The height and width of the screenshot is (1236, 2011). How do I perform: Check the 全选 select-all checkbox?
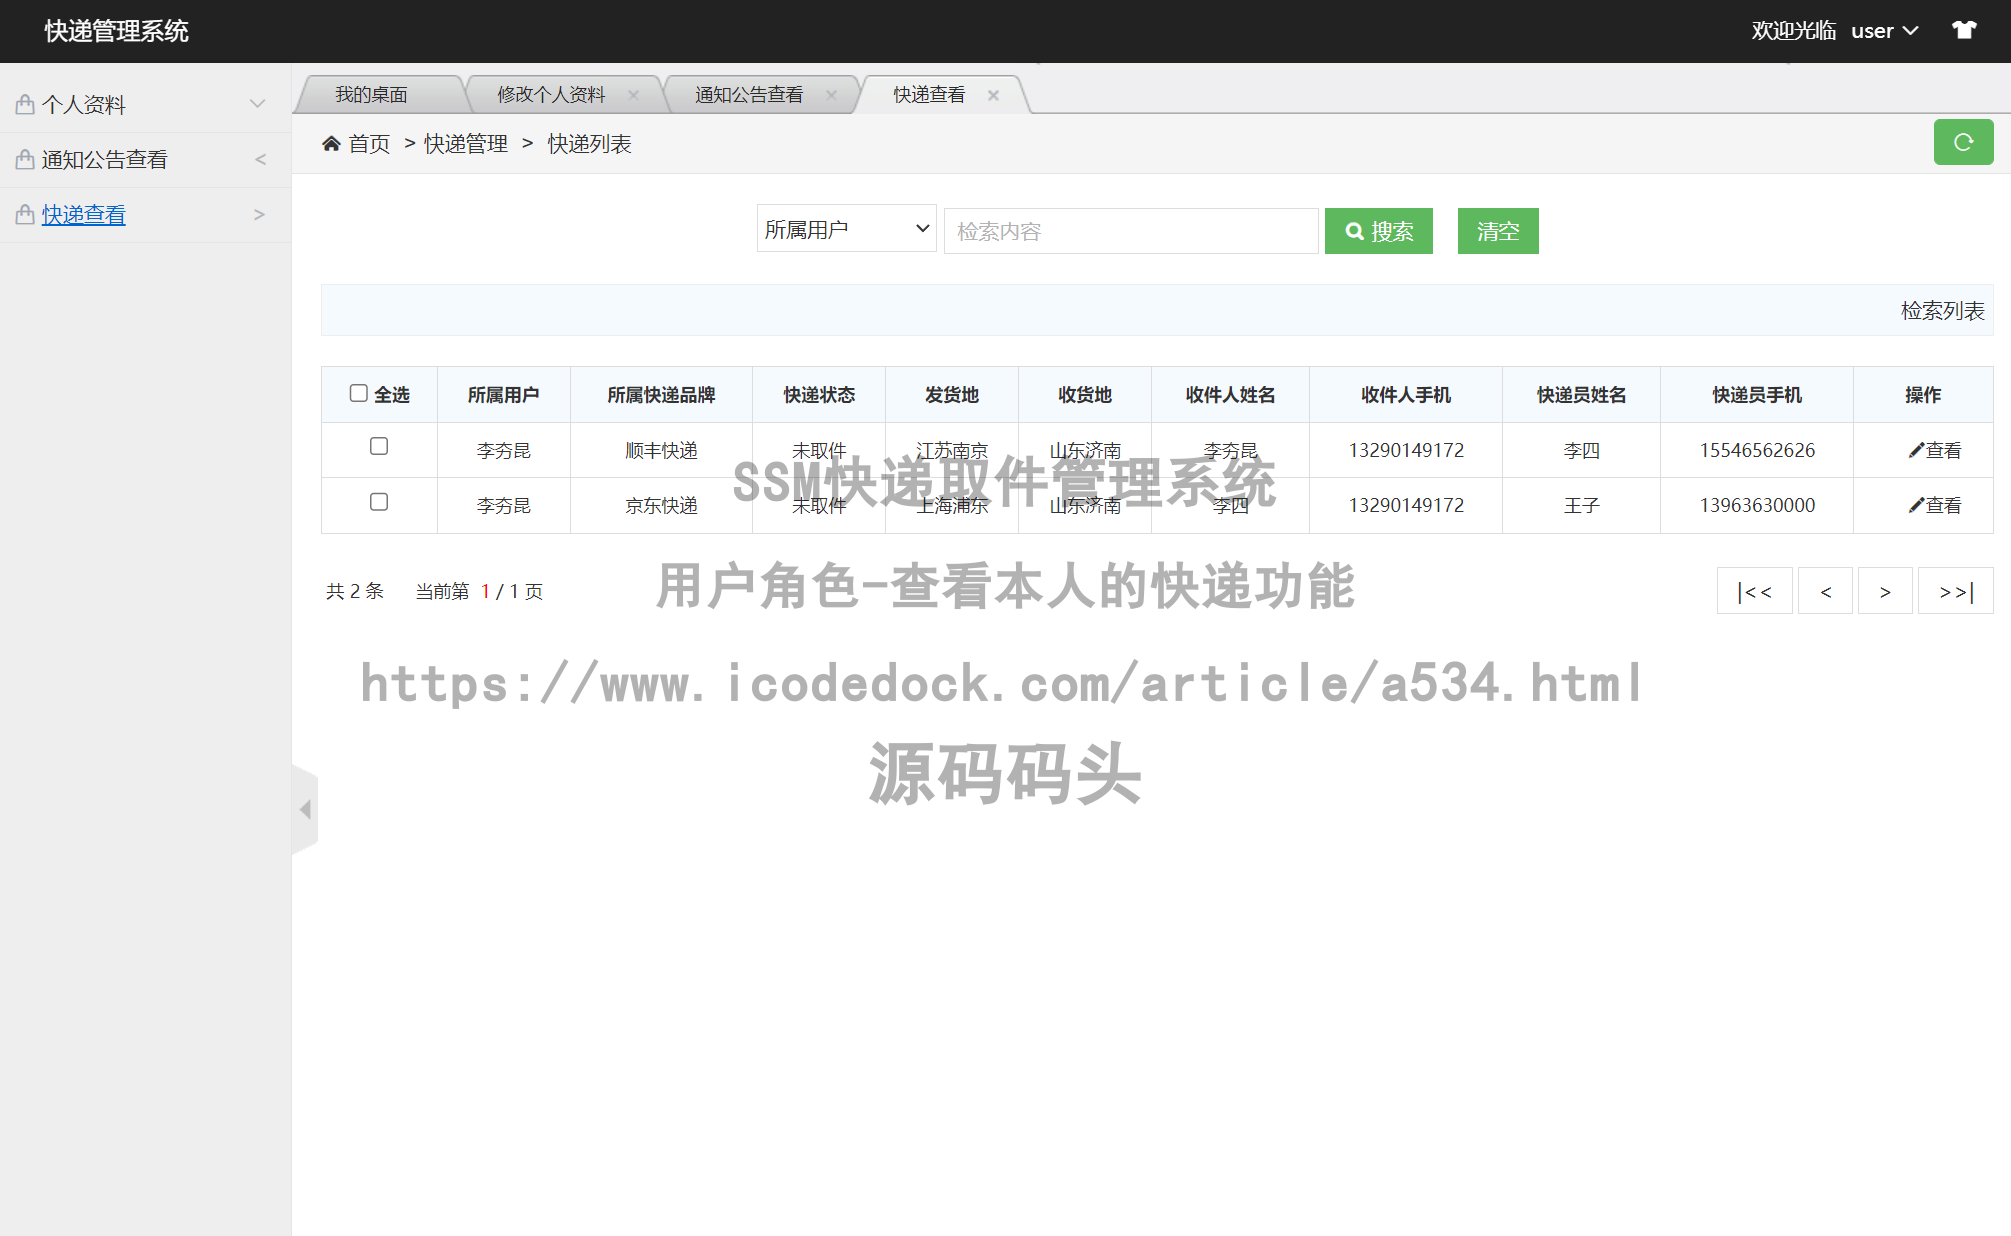pos(359,393)
